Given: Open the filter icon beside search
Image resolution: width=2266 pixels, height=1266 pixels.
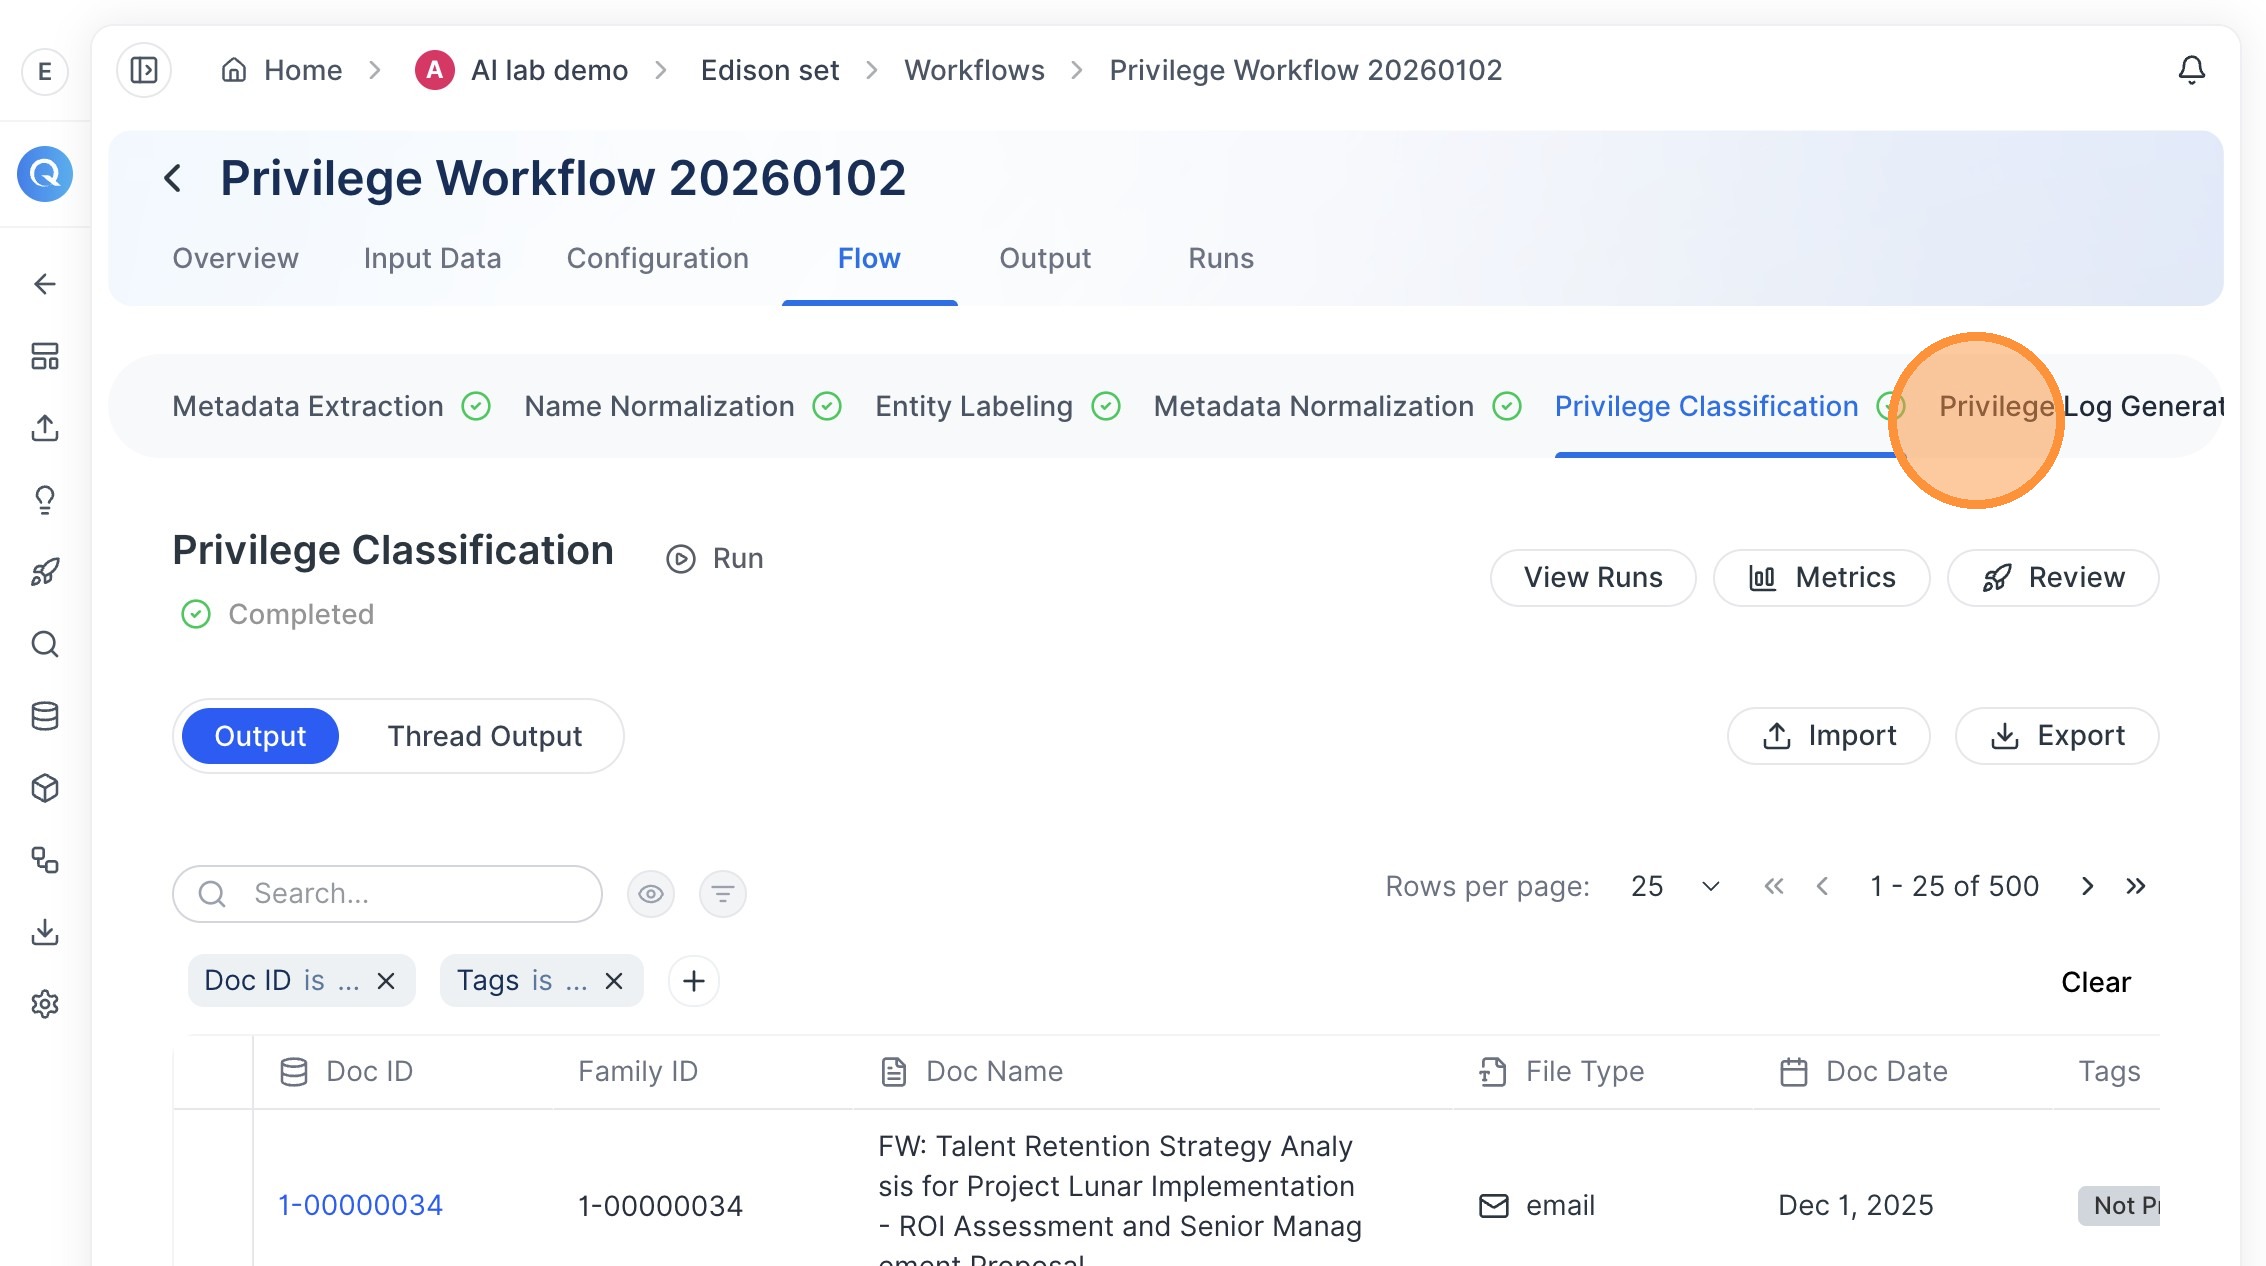Looking at the screenshot, I should click(x=722, y=893).
